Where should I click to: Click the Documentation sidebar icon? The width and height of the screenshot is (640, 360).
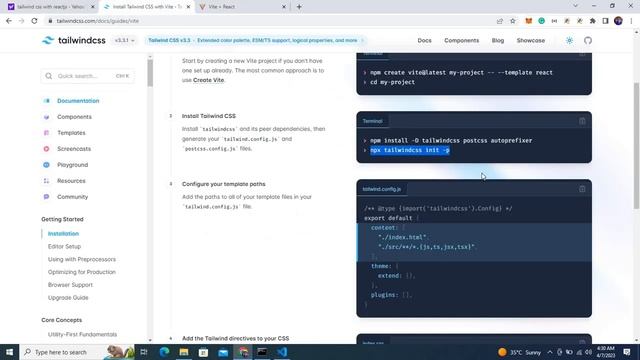click(x=46, y=101)
